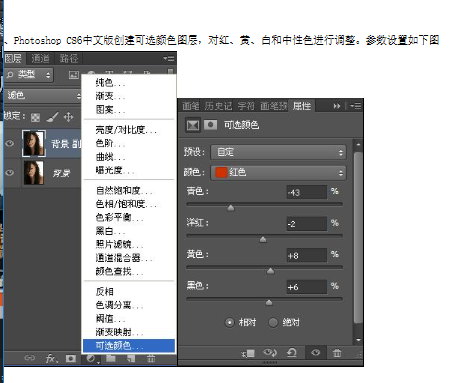
Task: Choose 照片滤镜 from the menu
Action: point(129,244)
